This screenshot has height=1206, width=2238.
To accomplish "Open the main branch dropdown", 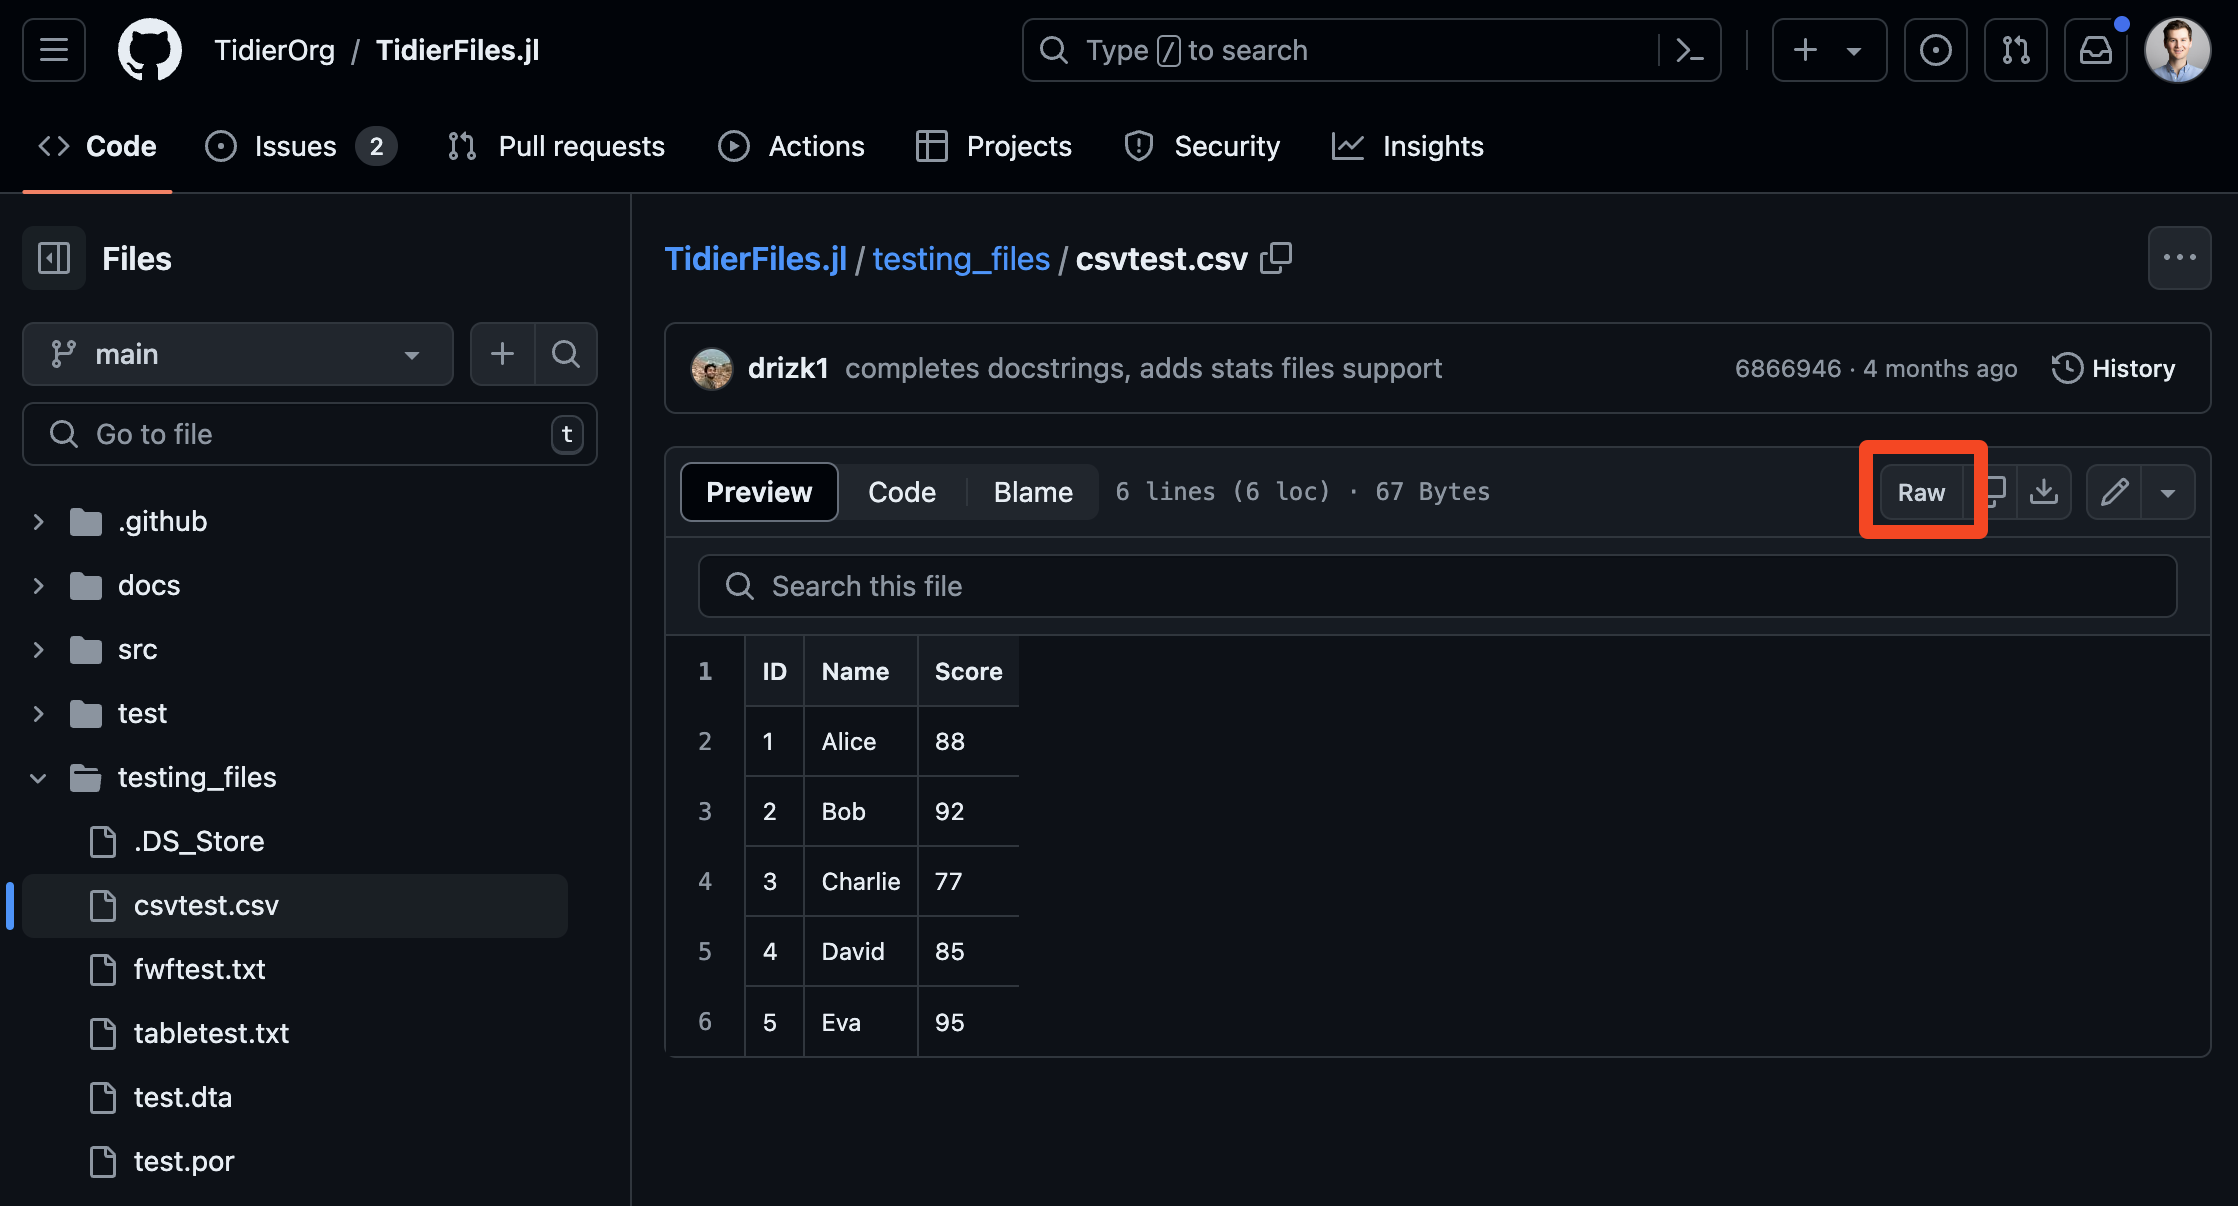I will 237,354.
